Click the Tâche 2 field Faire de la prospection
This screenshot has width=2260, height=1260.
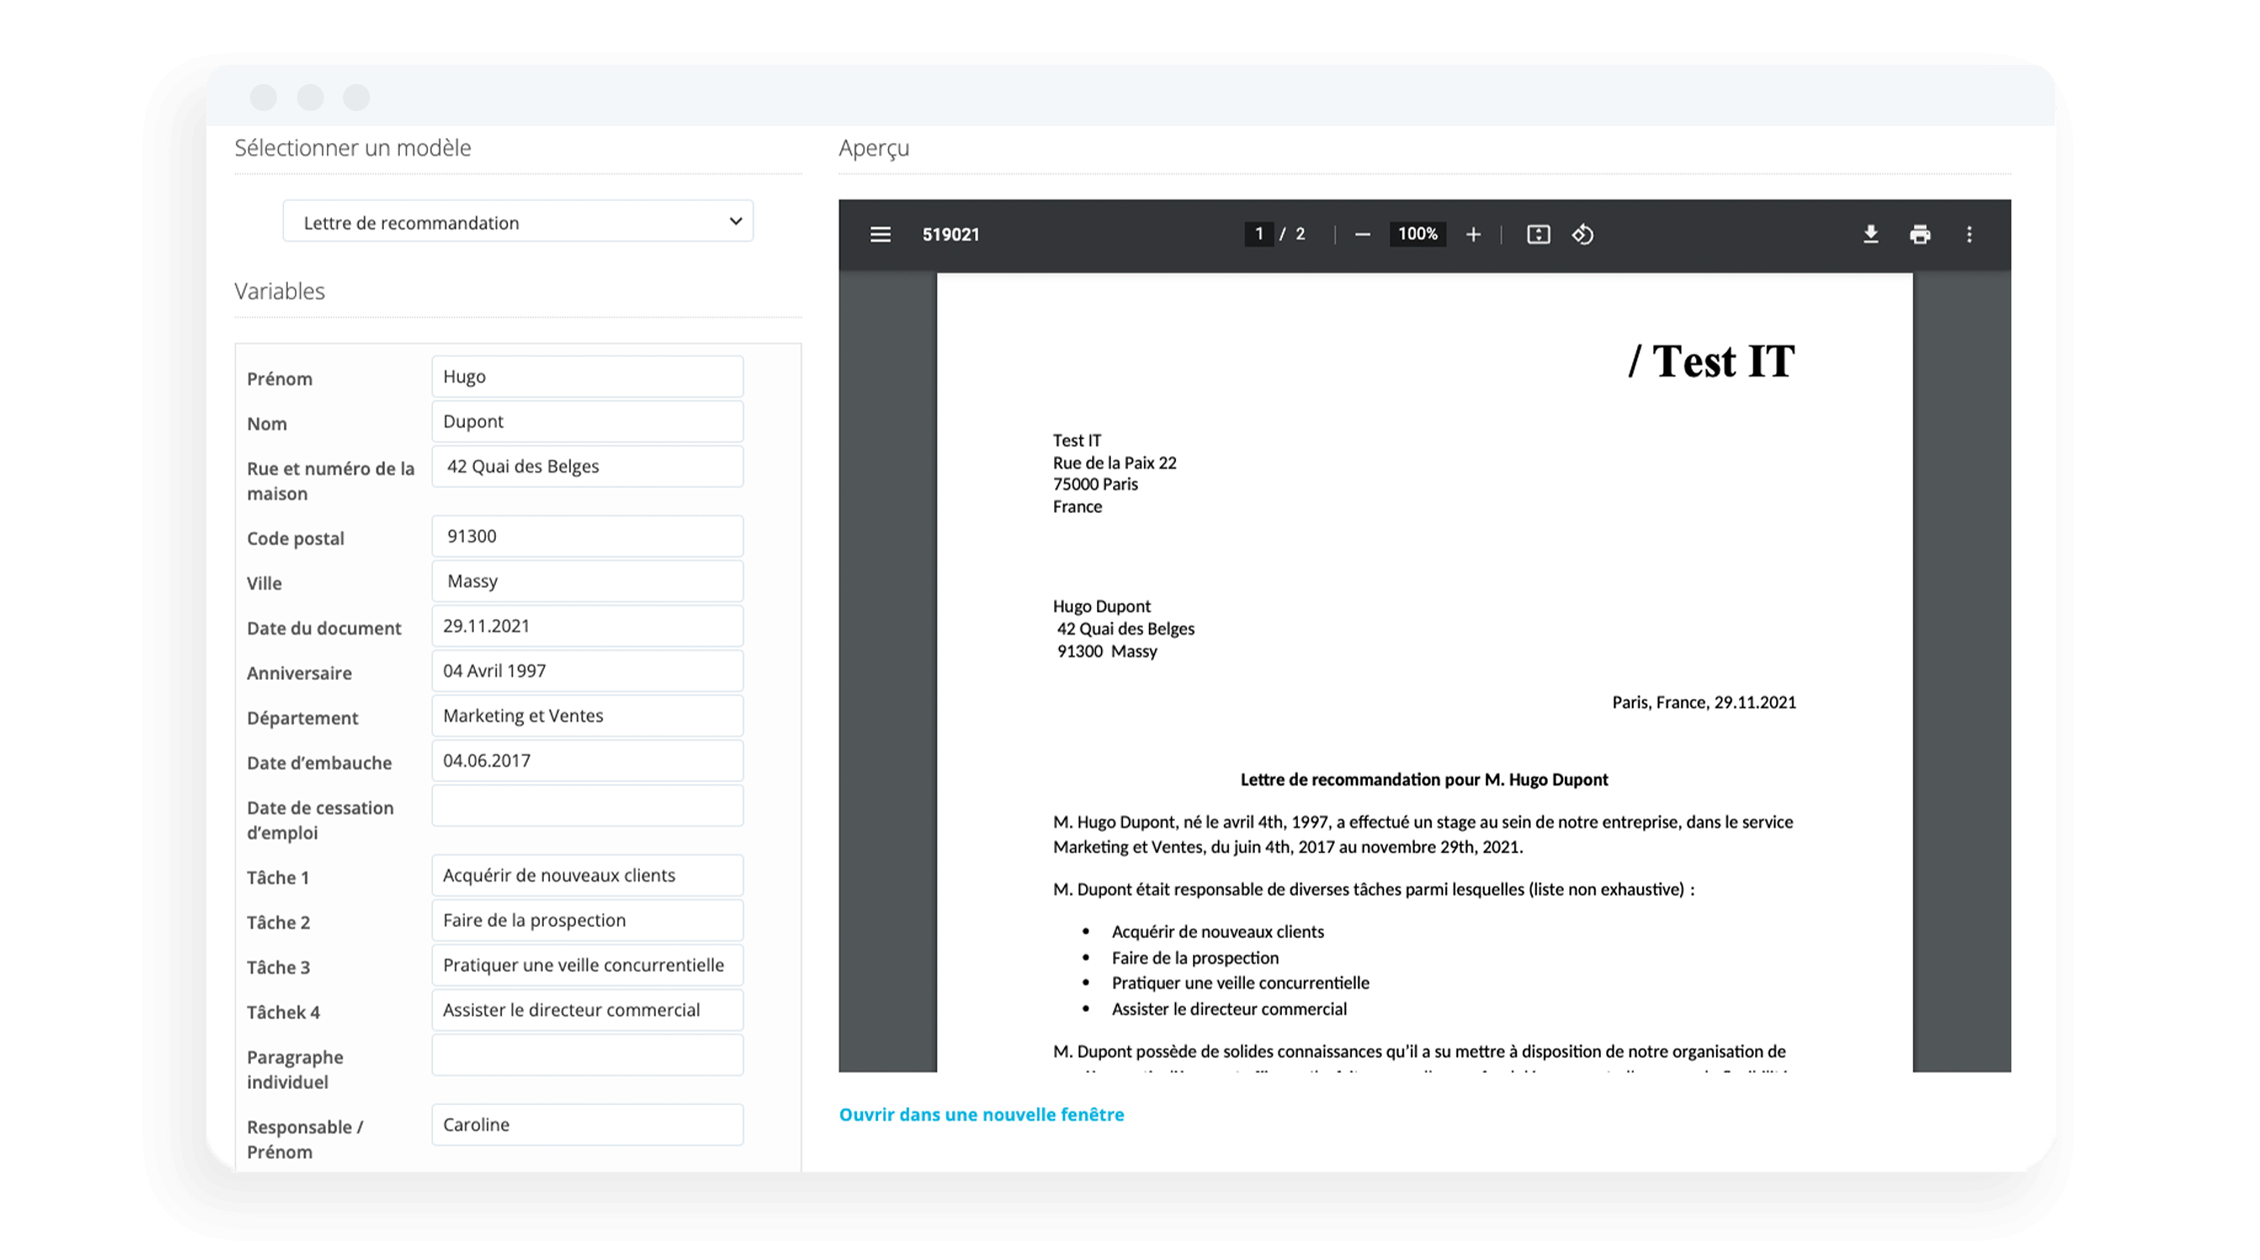click(587, 920)
